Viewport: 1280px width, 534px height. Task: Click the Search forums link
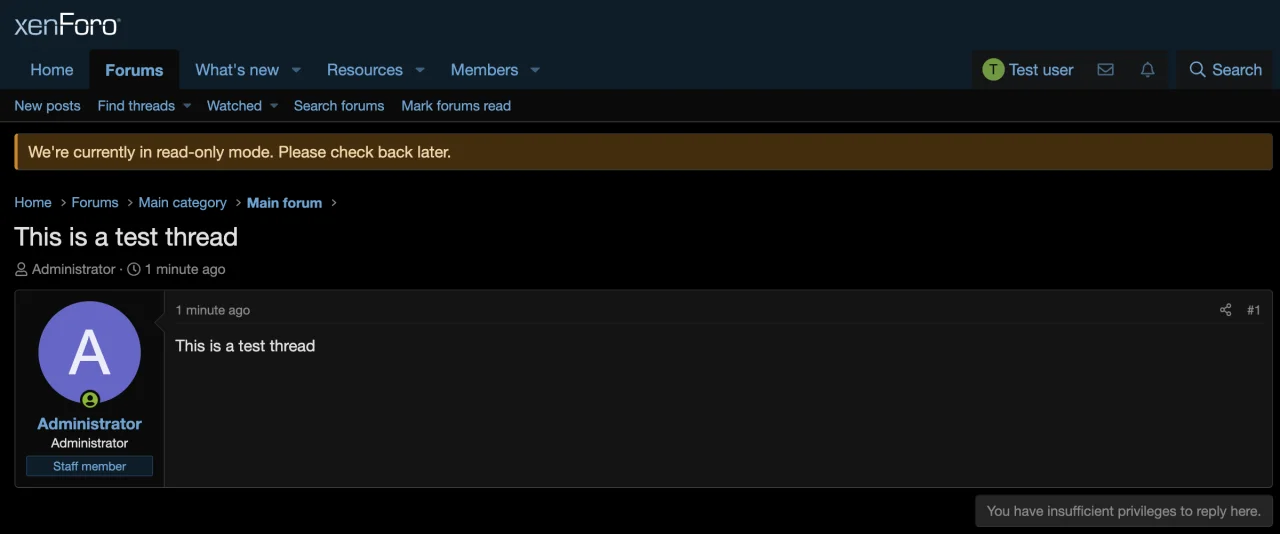pos(339,106)
